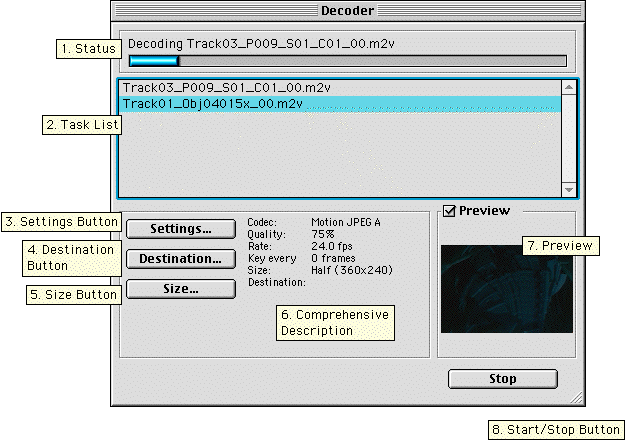628x442 pixels.
Task: Click the 'Motion JPEG A' codec value
Action: [x=346, y=222]
